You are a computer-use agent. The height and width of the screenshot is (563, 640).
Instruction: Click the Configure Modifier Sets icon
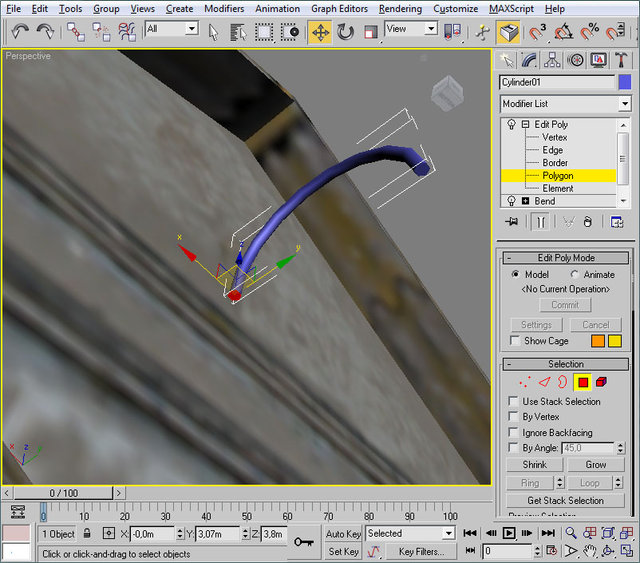(x=618, y=222)
